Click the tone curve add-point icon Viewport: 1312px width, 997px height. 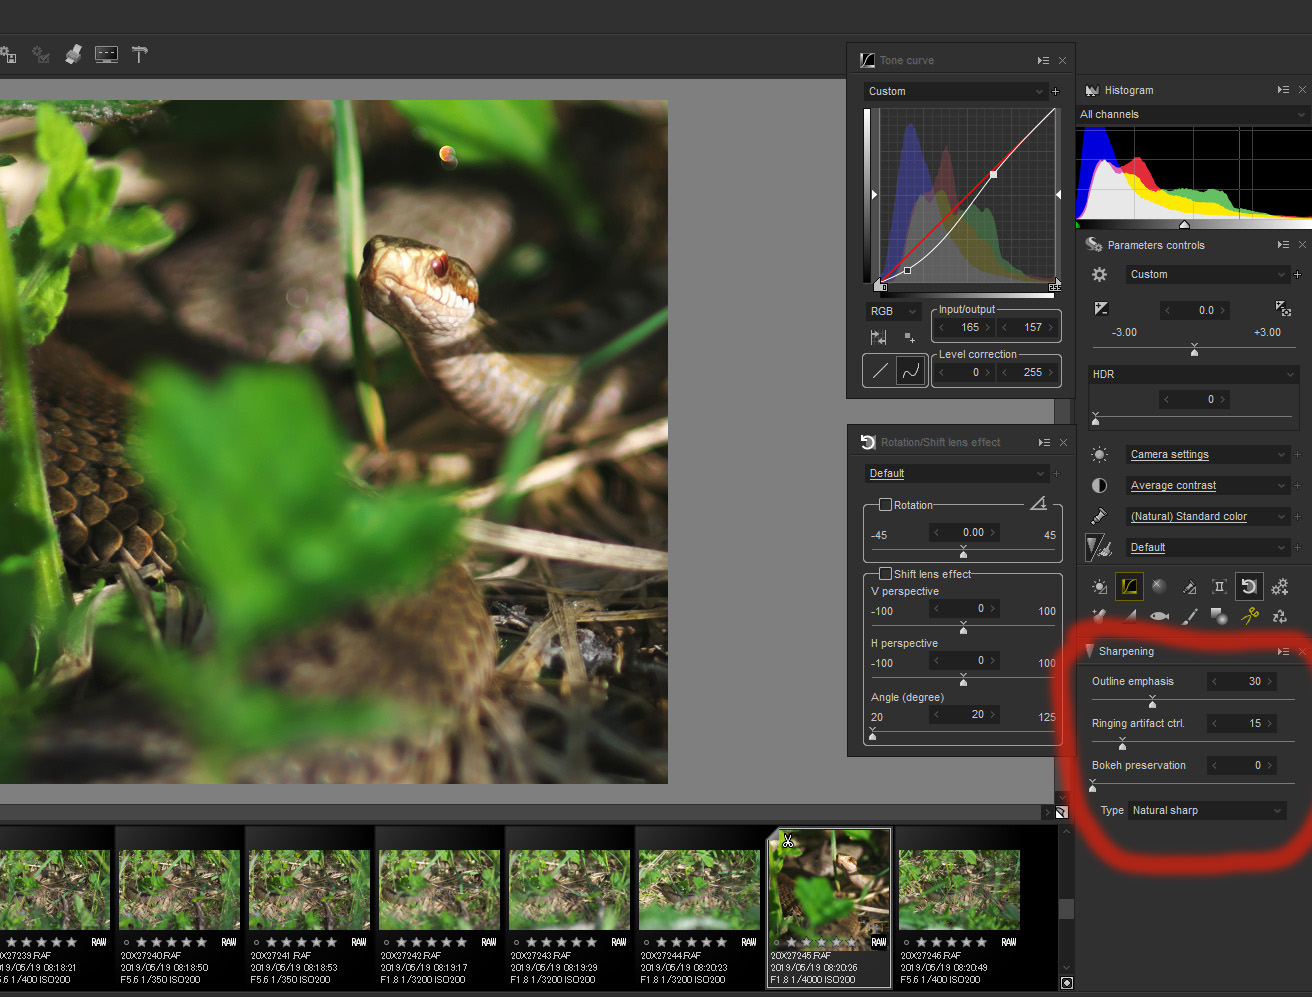[909, 337]
